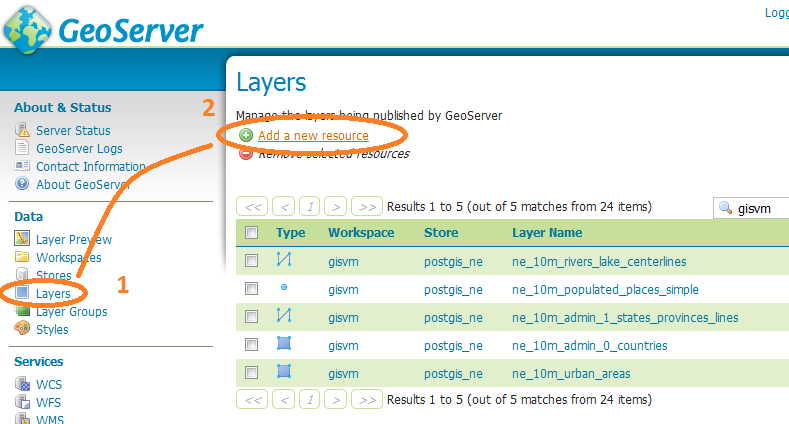Open ne_10m_urban_areas layer link
The image size is (789, 424).
571,374
